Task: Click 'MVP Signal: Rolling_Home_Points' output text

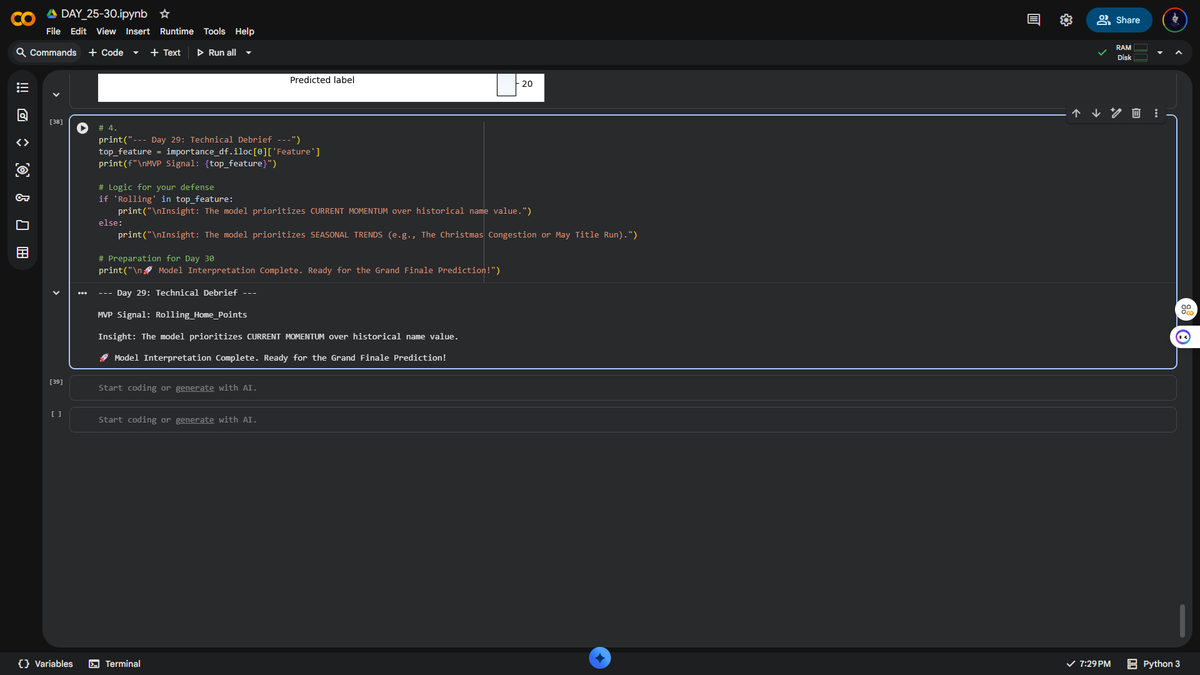Action: point(173,314)
